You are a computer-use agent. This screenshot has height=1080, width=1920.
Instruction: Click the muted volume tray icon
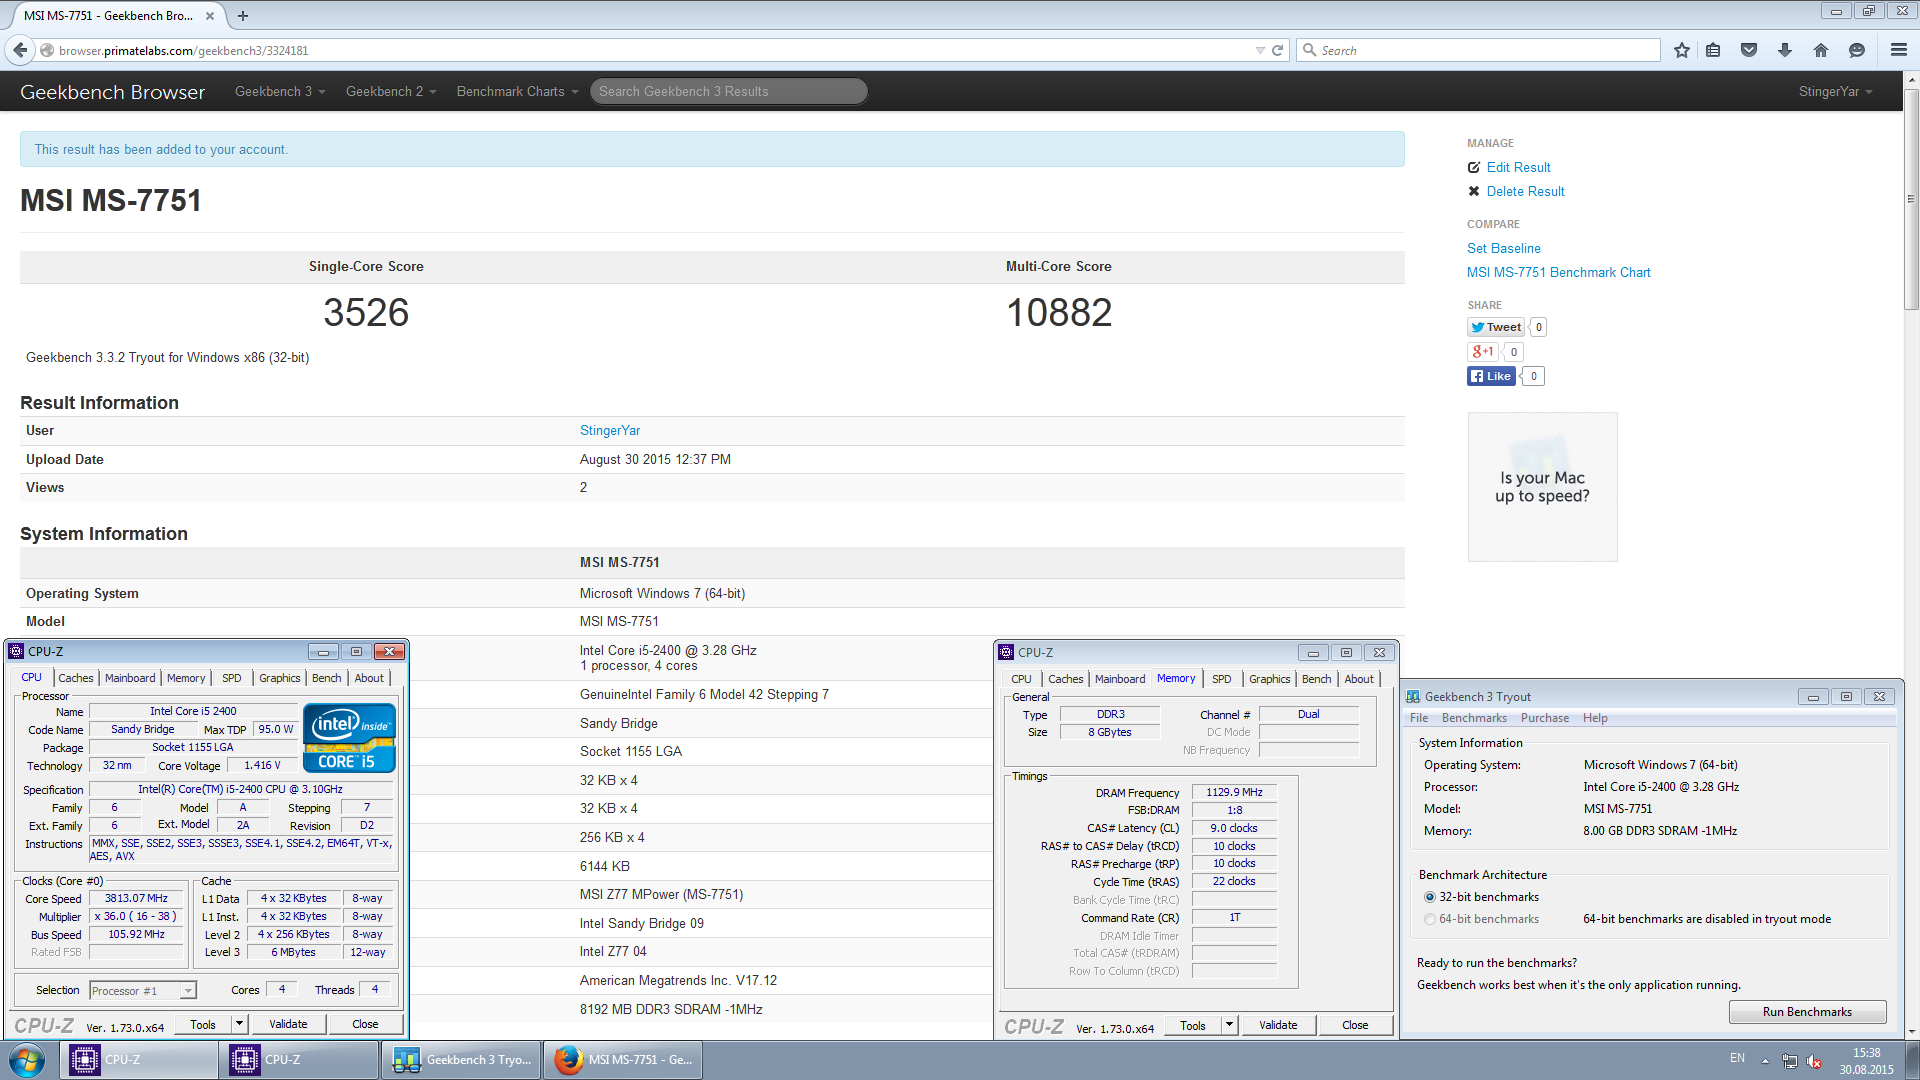point(1814,1061)
